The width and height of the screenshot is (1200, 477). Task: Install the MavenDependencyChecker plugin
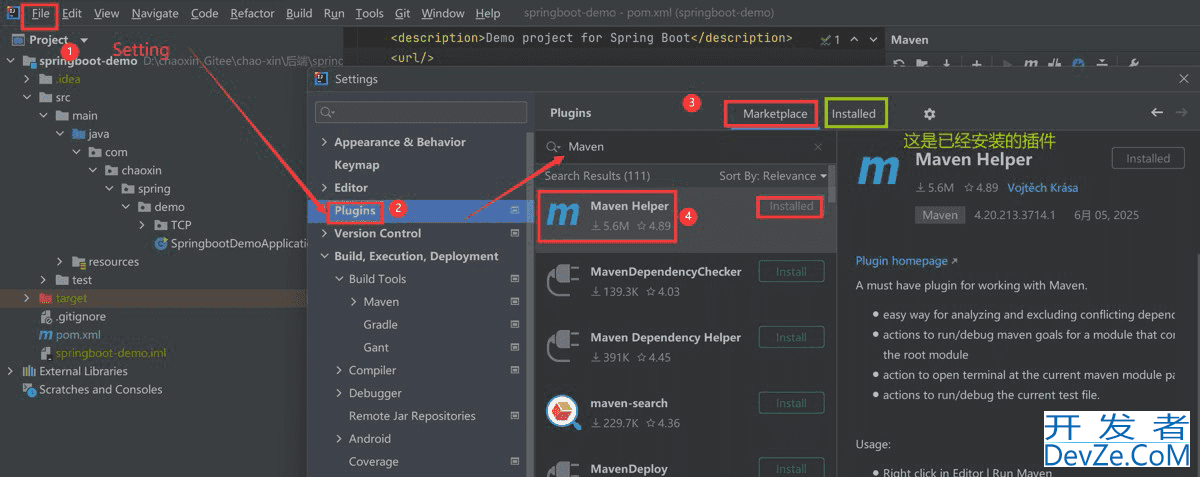pyautogui.click(x=791, y=271)
